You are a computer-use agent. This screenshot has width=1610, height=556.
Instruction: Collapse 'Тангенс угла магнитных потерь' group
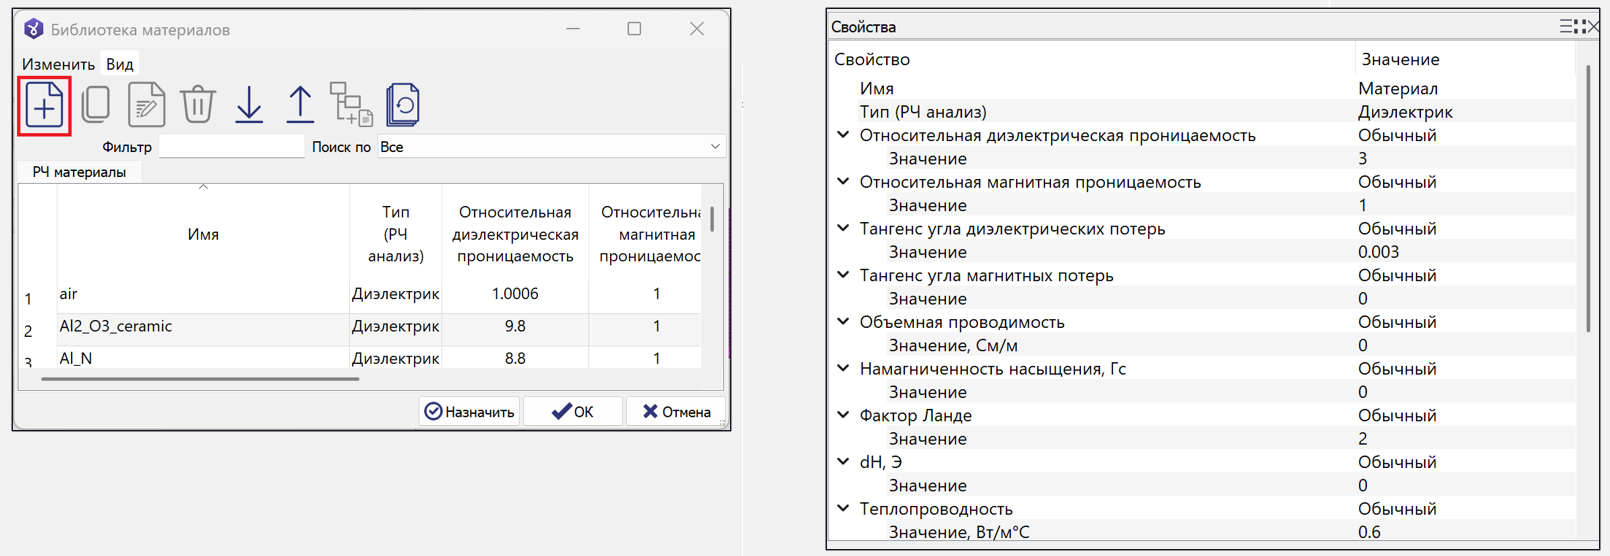[x=843, y=275]
